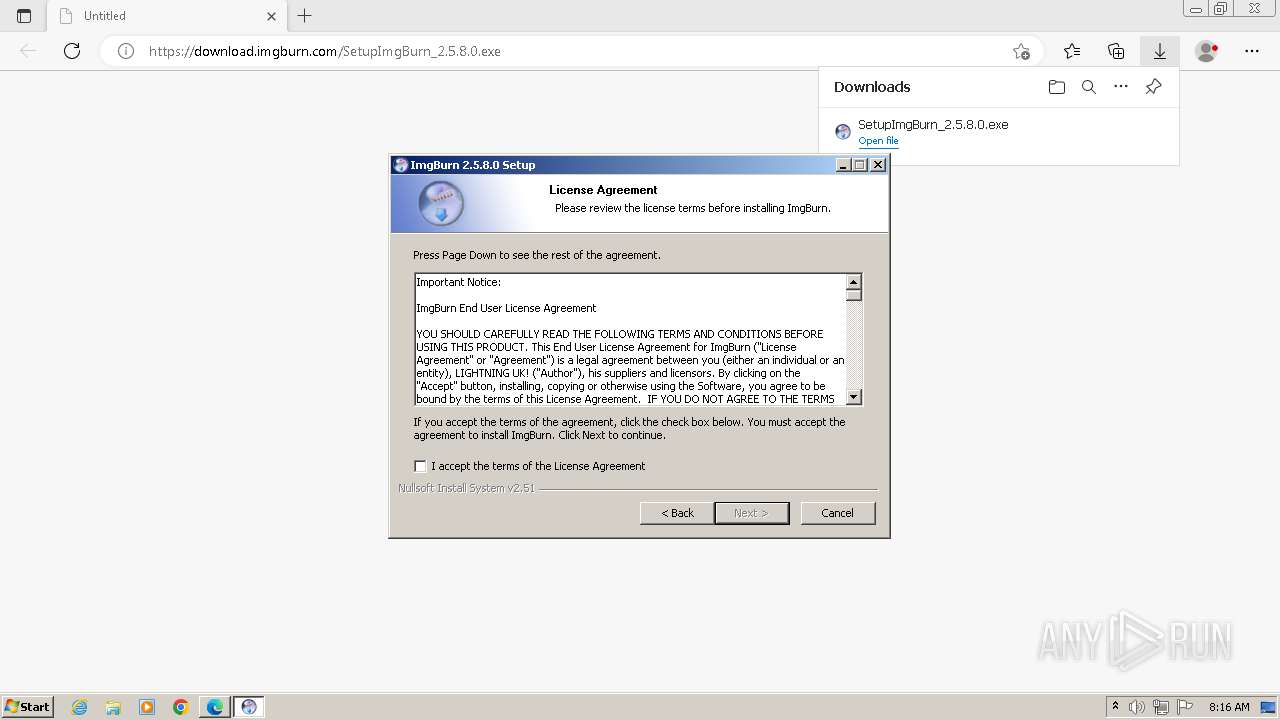Show hidden tray icons
Image resolution: width=1280 pixels, height=720 pixels.
tap(1116, 706)
